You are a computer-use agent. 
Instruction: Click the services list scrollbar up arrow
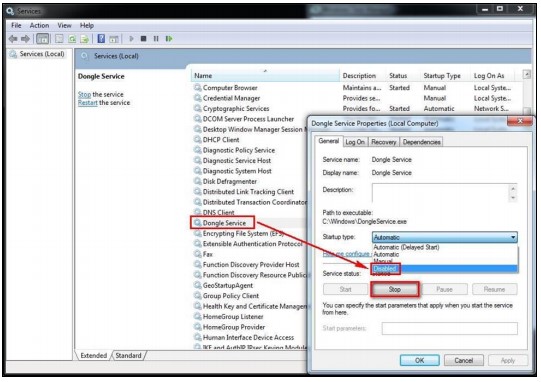[x=527, y=74]
